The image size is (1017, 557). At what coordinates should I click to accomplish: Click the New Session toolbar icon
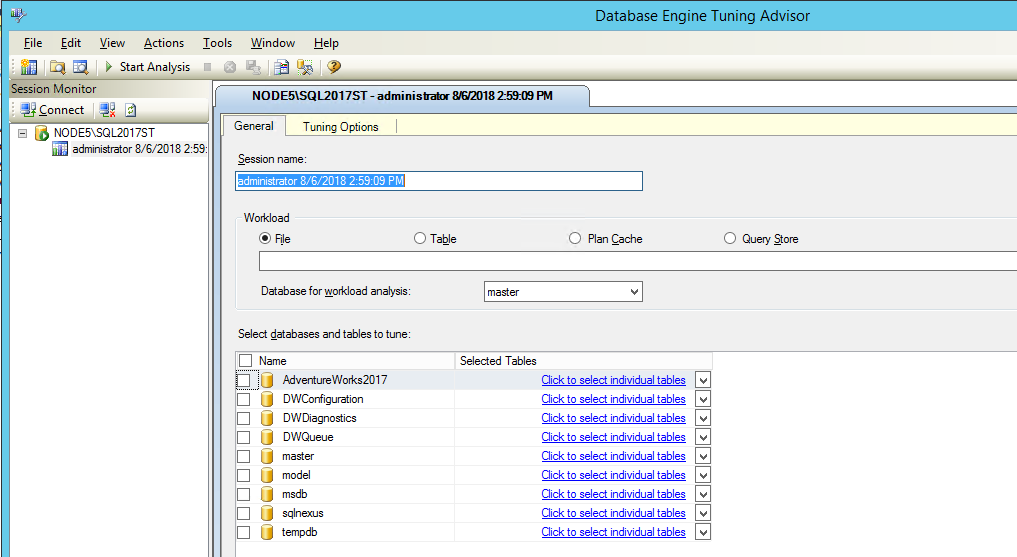pos(29,67)
